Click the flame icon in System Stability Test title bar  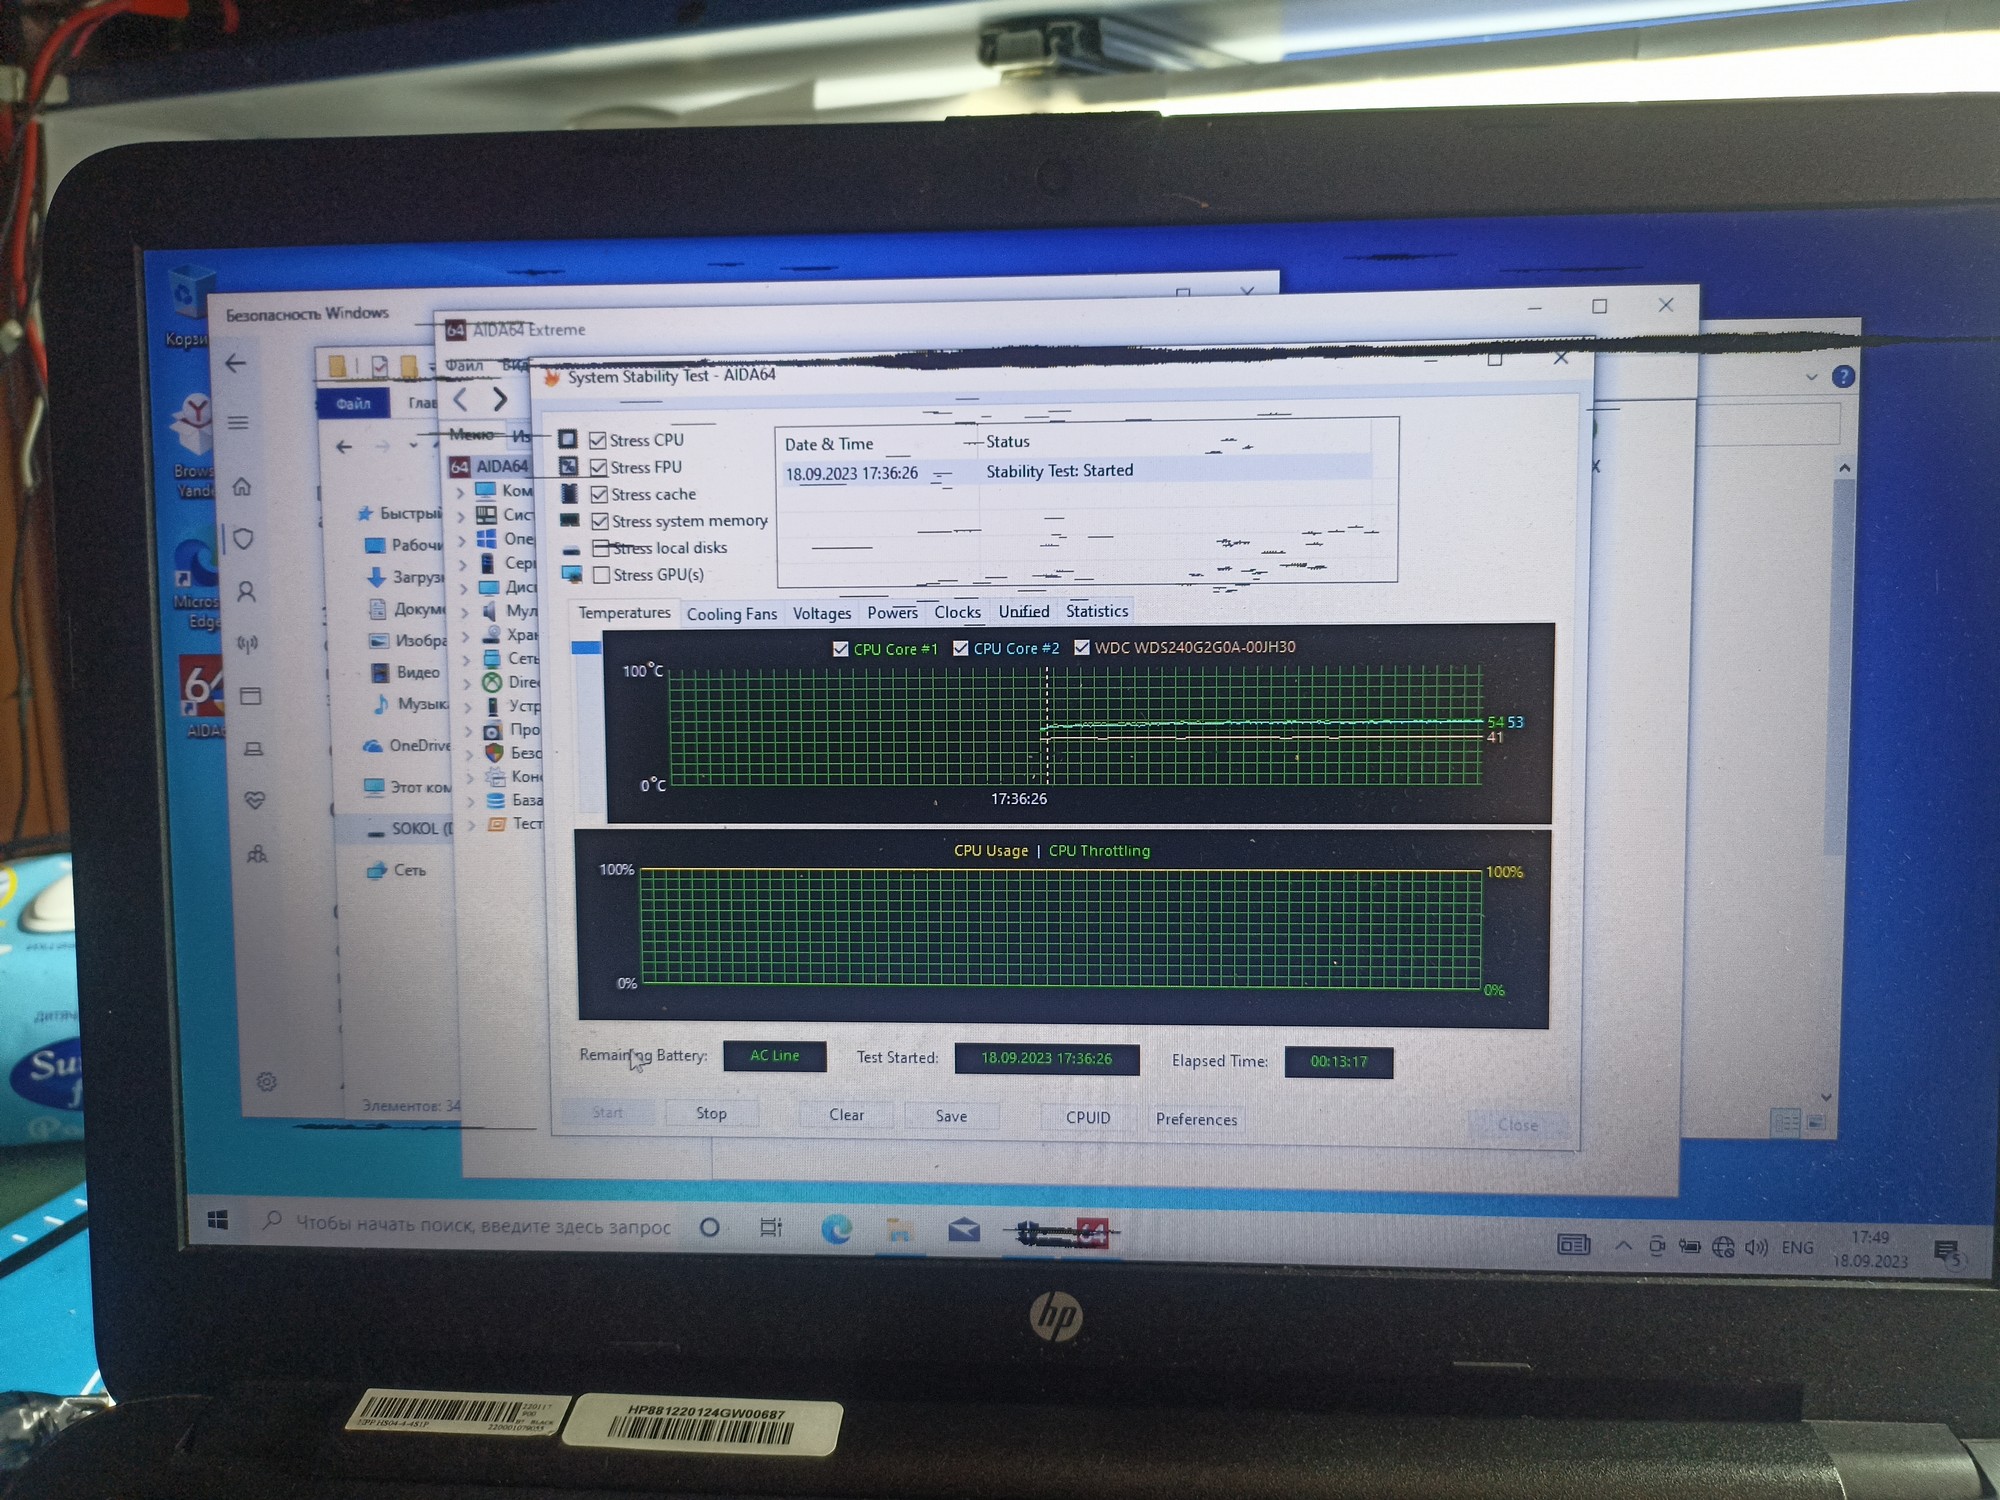click(x=551, y=377)
